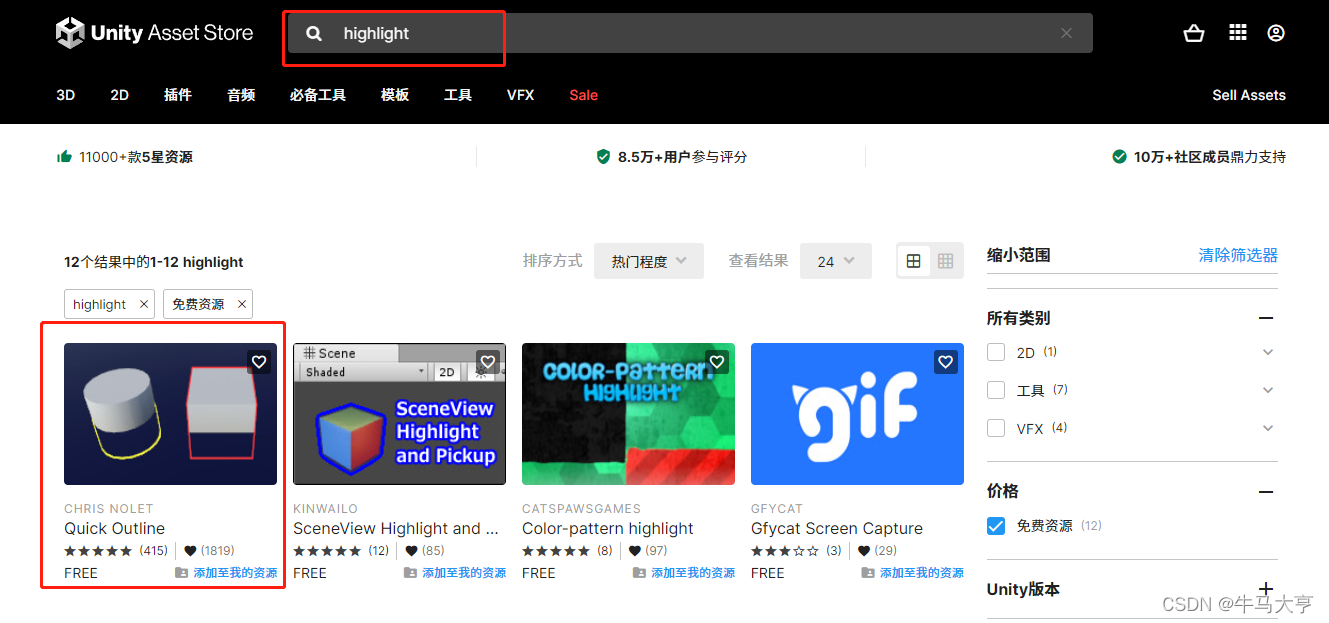This screenshot has width=1329, height=623.
Task: Check the 2D category checkbox
Action: click(x=996, y=352)
